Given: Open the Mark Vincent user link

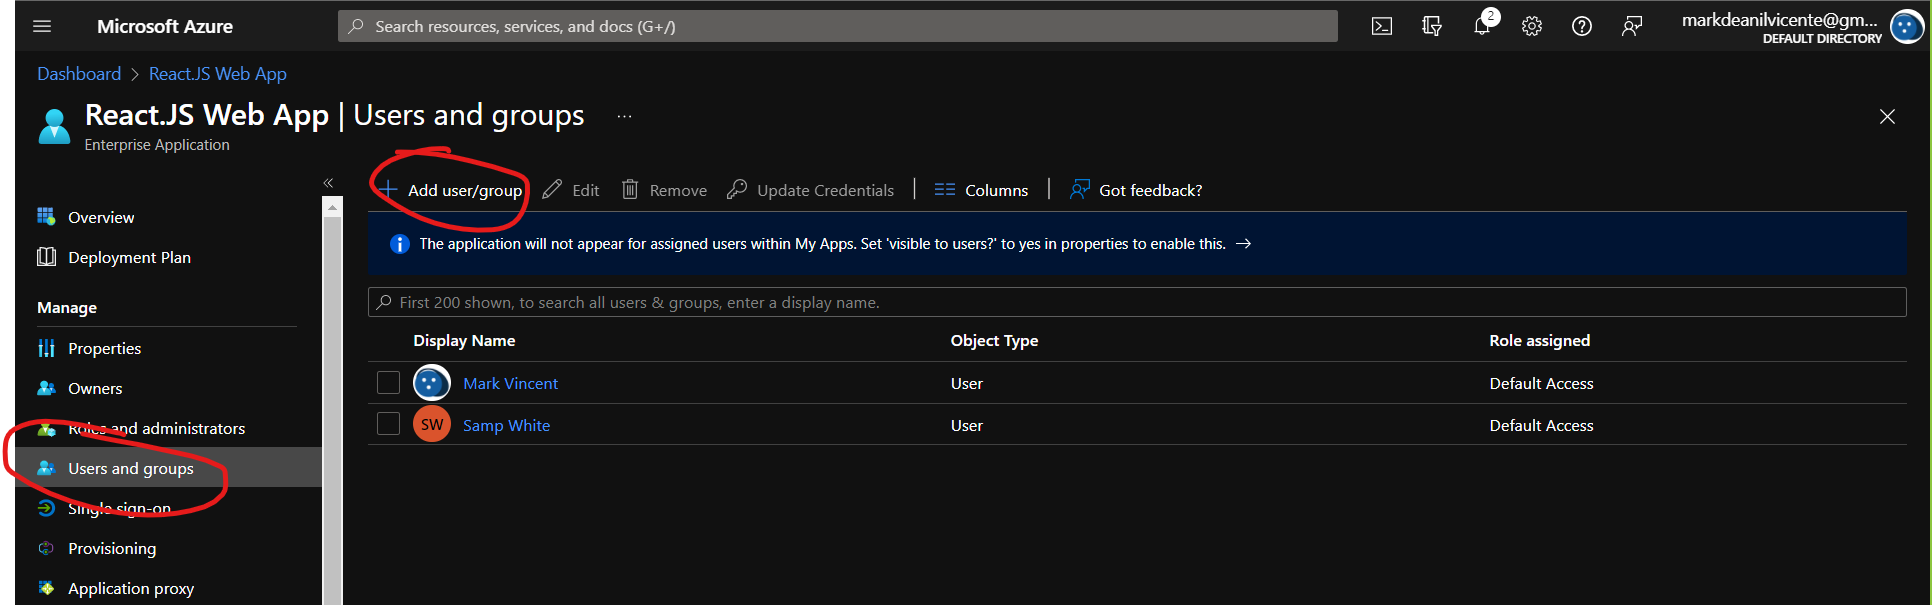Looking at the screenshot, I should coord(510,383).
